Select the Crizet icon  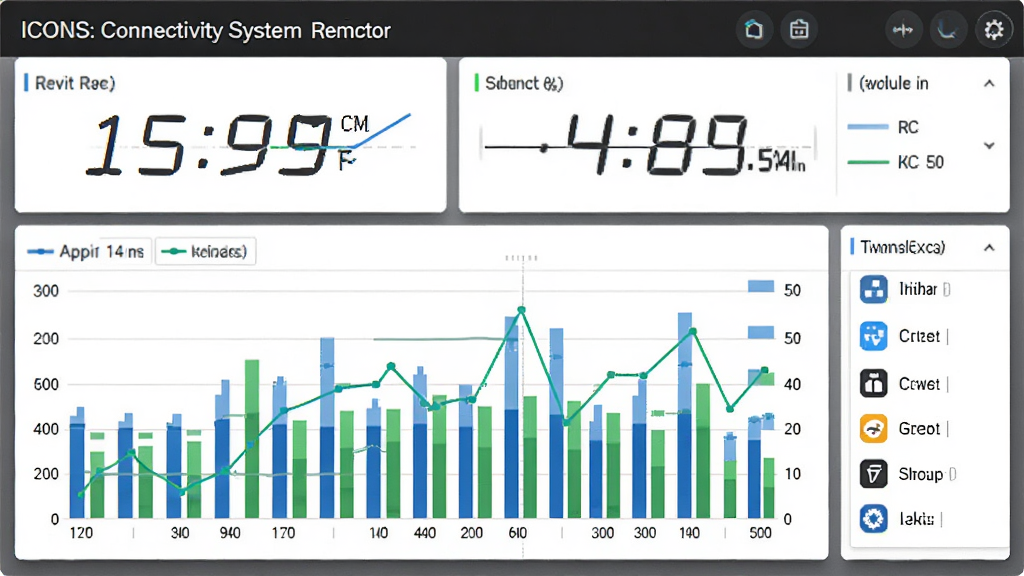click(873, 336)
